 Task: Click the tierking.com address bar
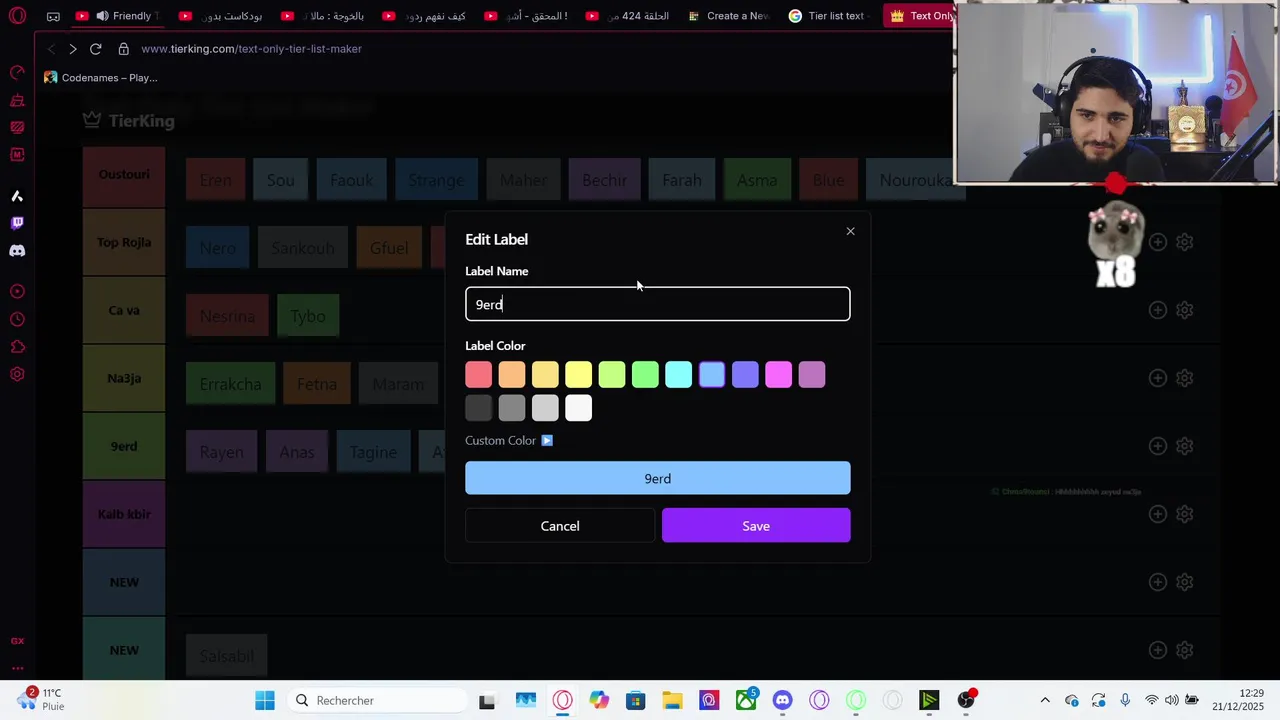pyautogui.click(x=252, y=49)
